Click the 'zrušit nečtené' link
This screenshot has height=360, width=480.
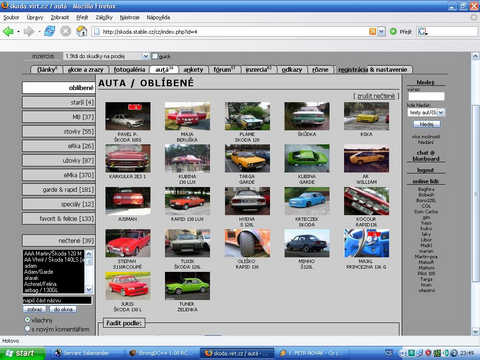[x=376, y=96]
